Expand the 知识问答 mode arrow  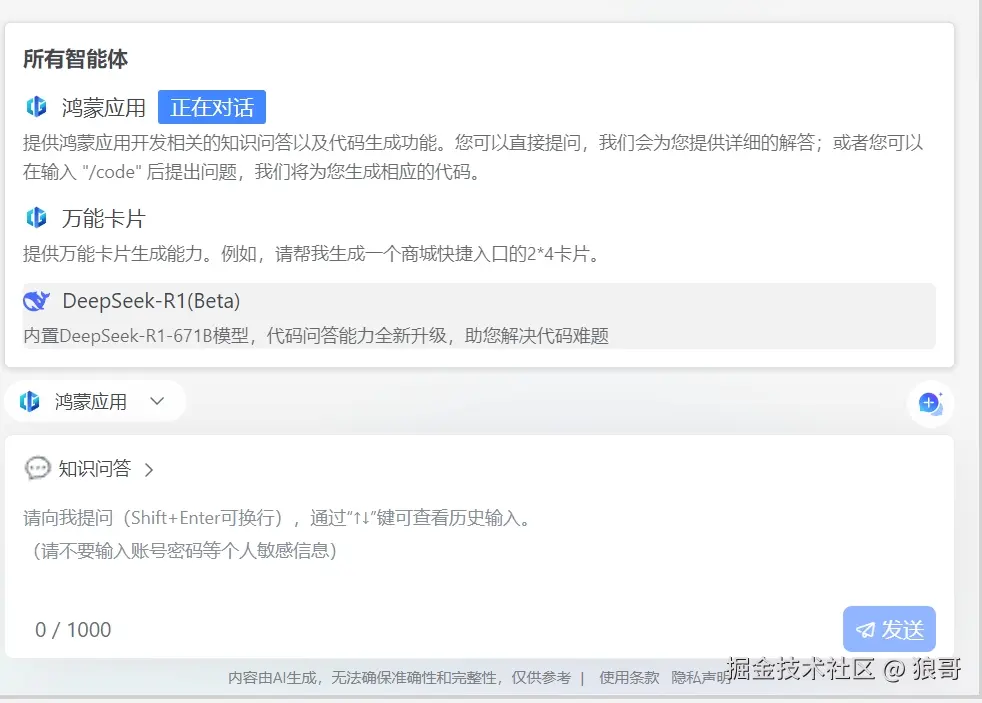click(149, 470)
